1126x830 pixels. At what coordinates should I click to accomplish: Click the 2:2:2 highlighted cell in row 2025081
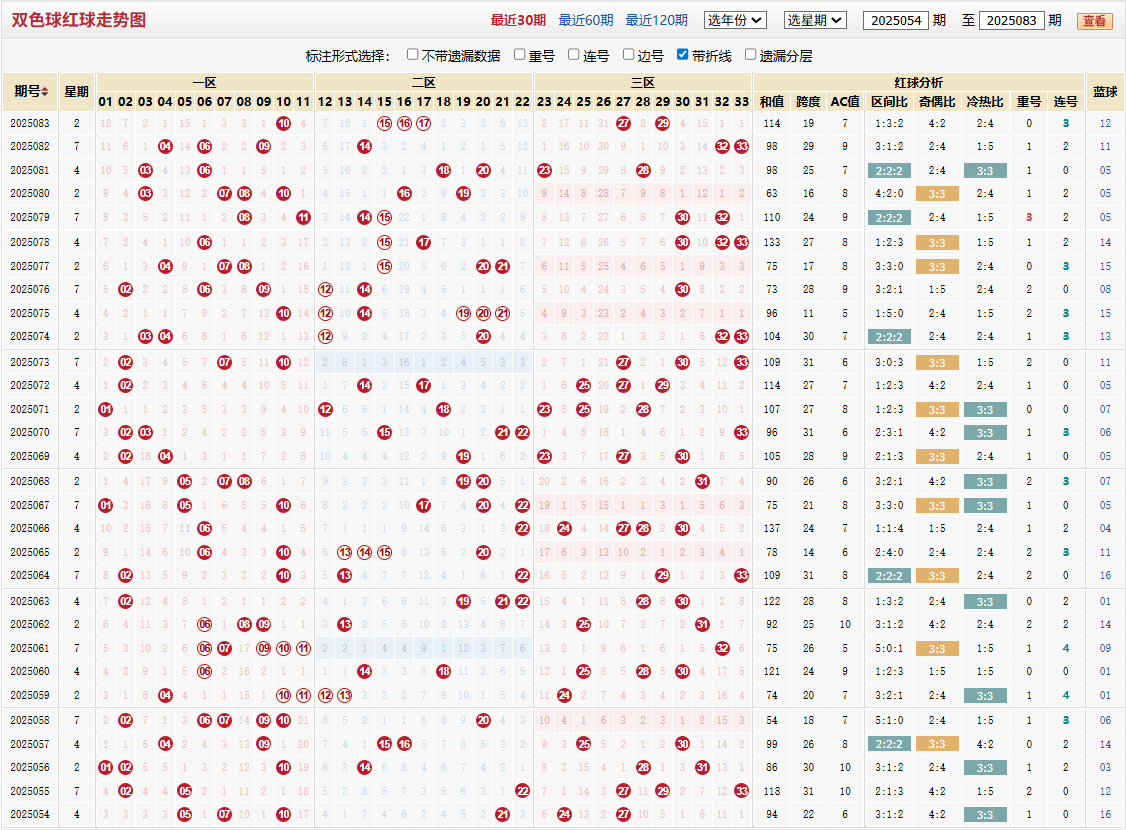(x=889, y=171)
